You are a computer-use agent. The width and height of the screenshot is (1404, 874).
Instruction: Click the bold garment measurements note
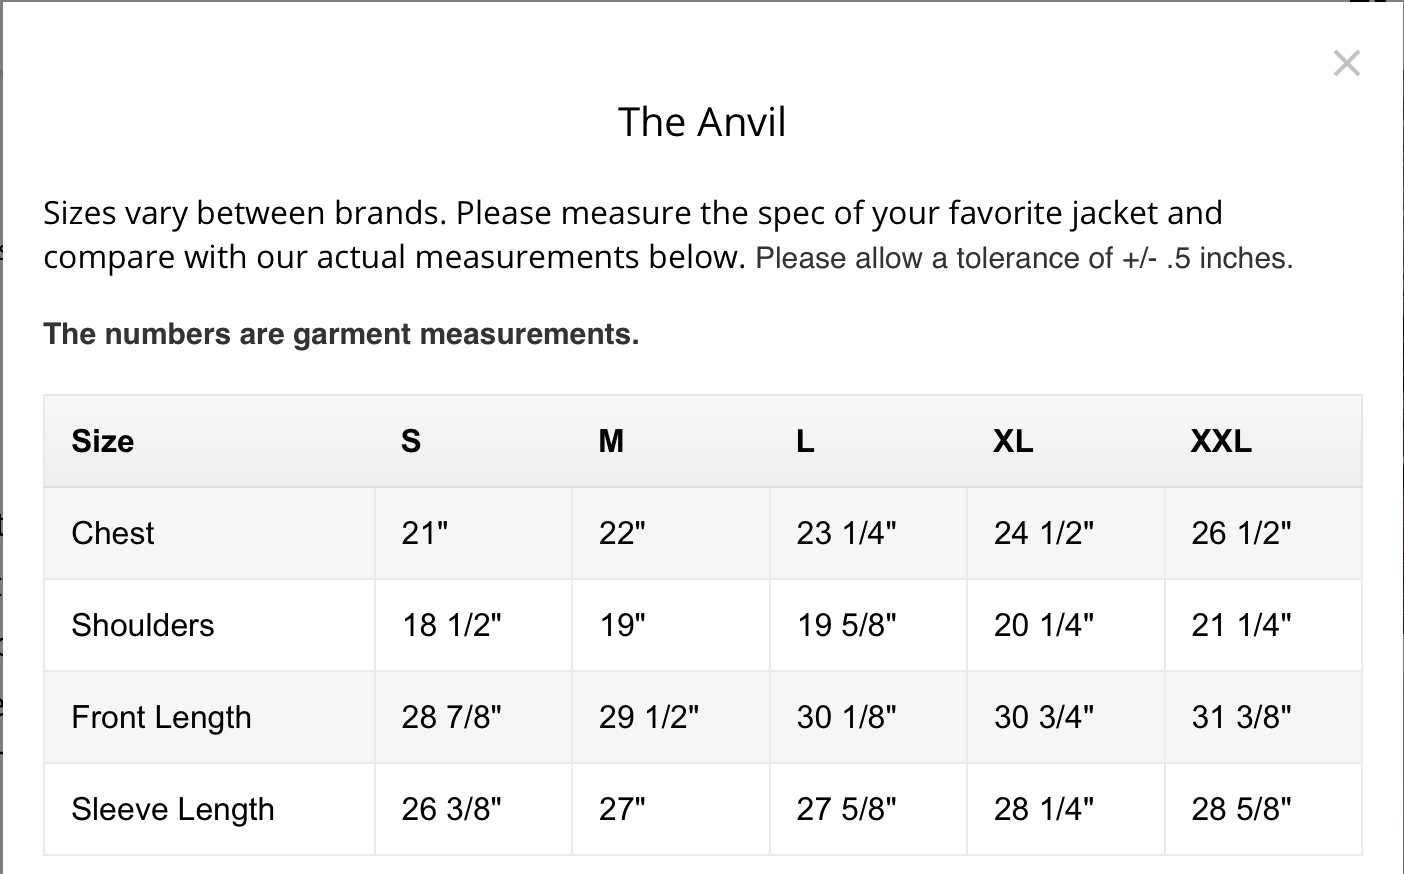(341, 334)
